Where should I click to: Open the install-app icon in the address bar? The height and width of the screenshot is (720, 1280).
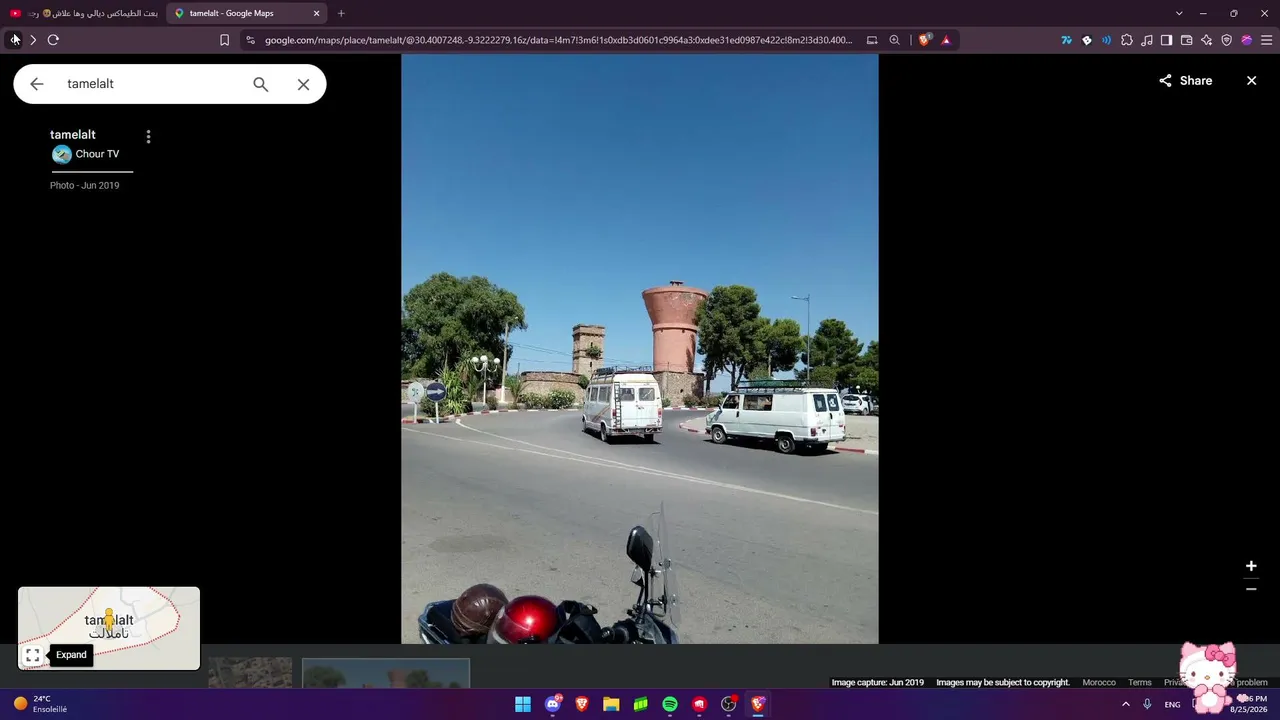coord(872,40)
